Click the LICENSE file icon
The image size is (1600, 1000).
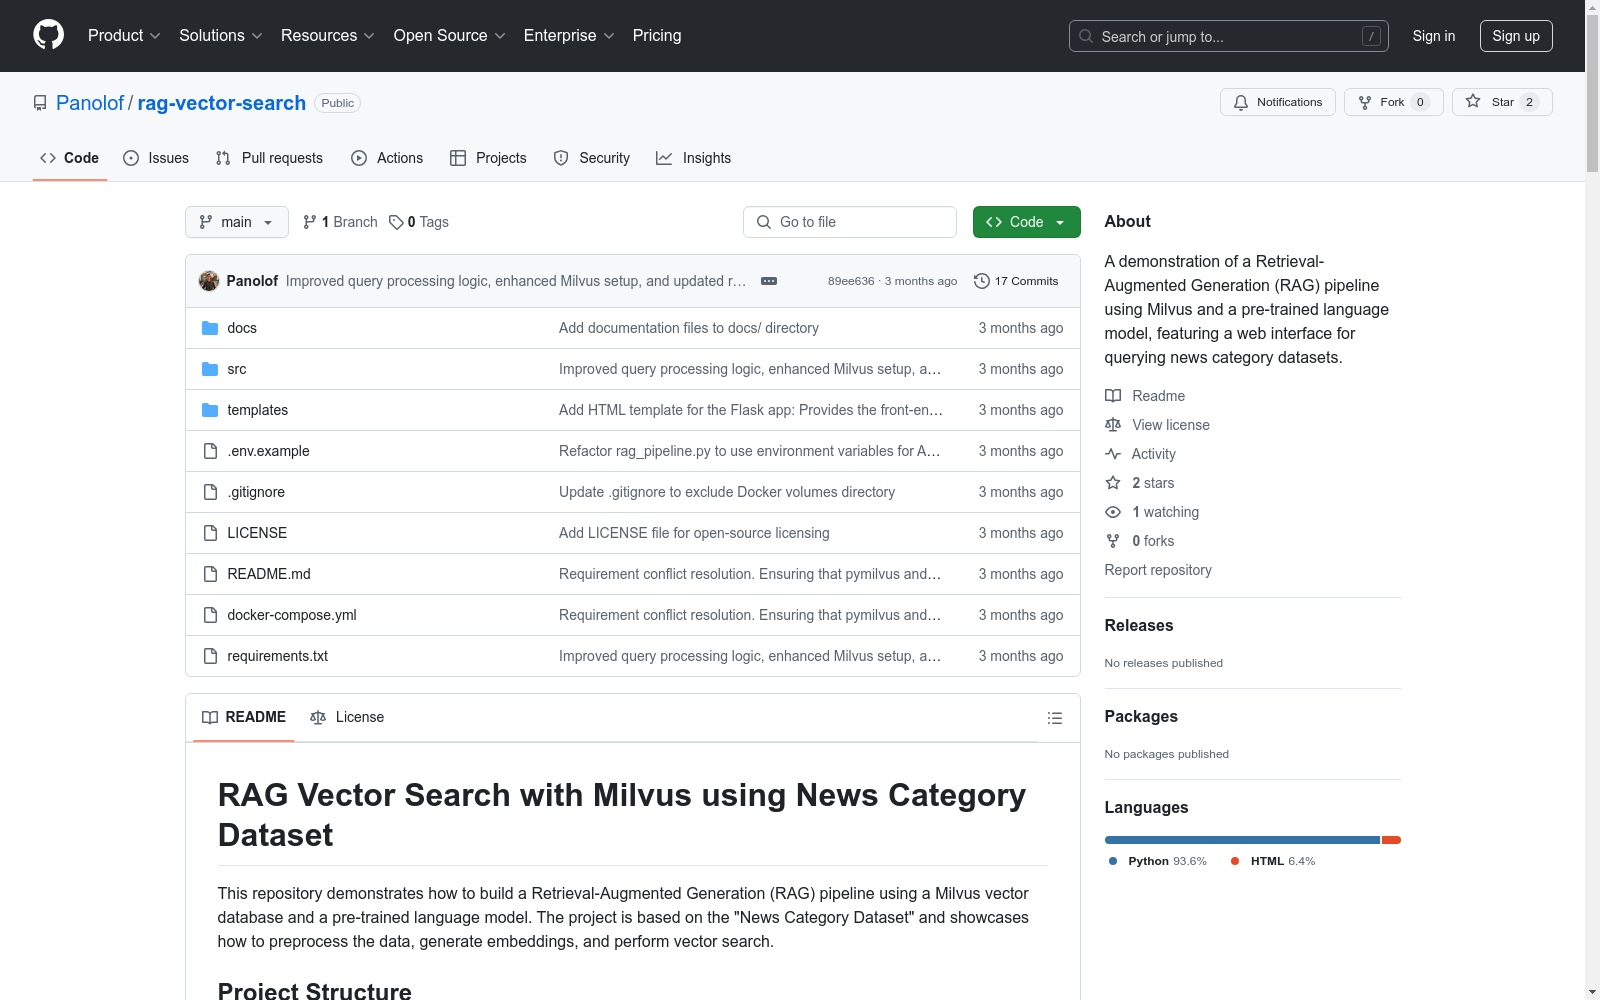[210, 533]
